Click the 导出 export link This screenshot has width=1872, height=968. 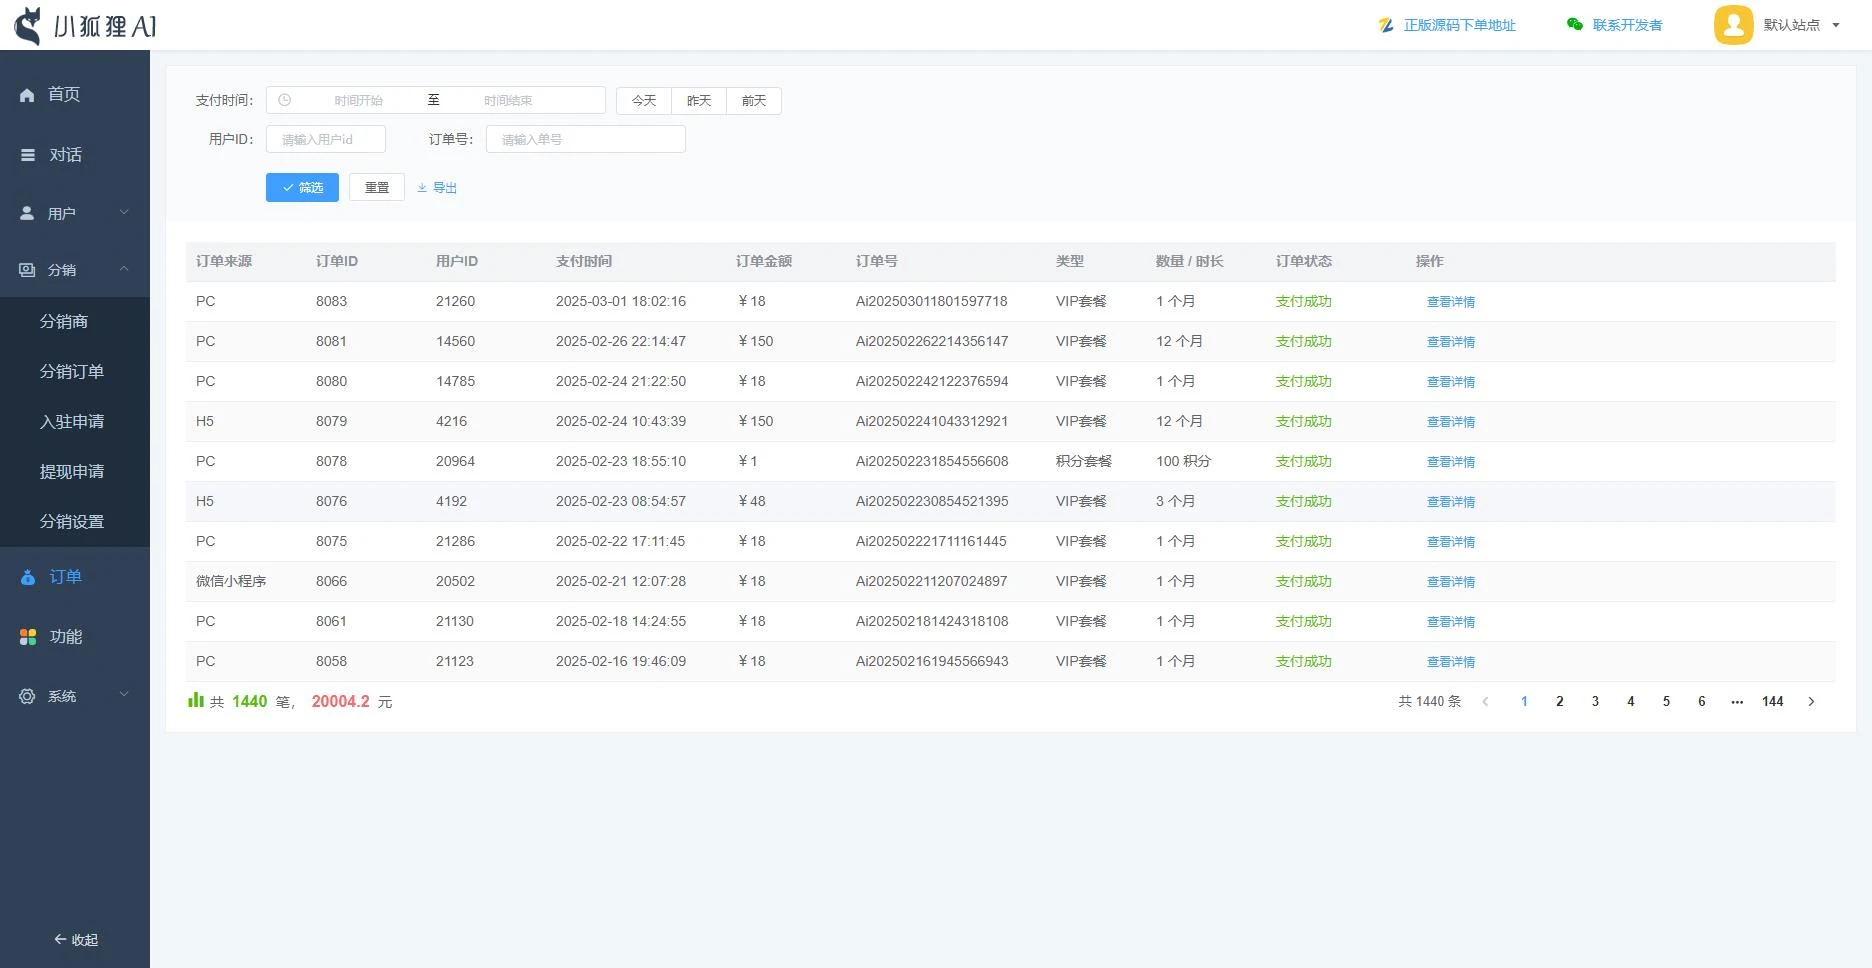coord(437,187)
